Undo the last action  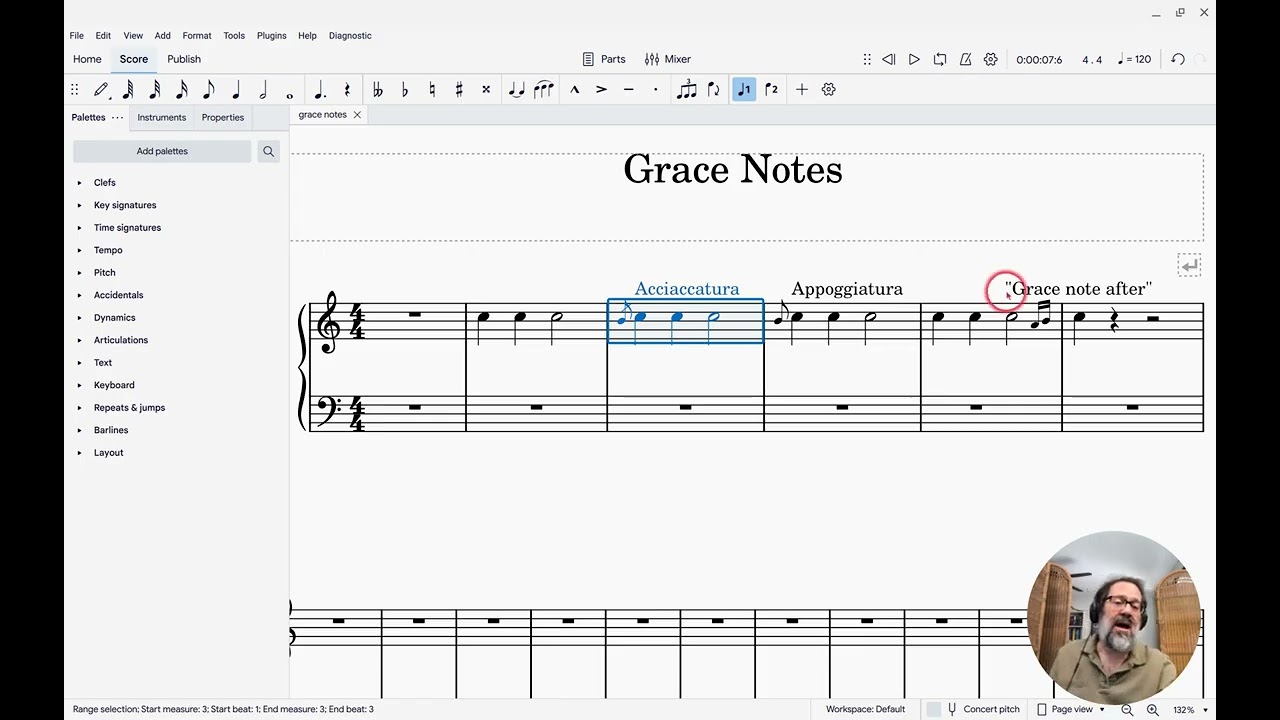tap(1178, 59)
